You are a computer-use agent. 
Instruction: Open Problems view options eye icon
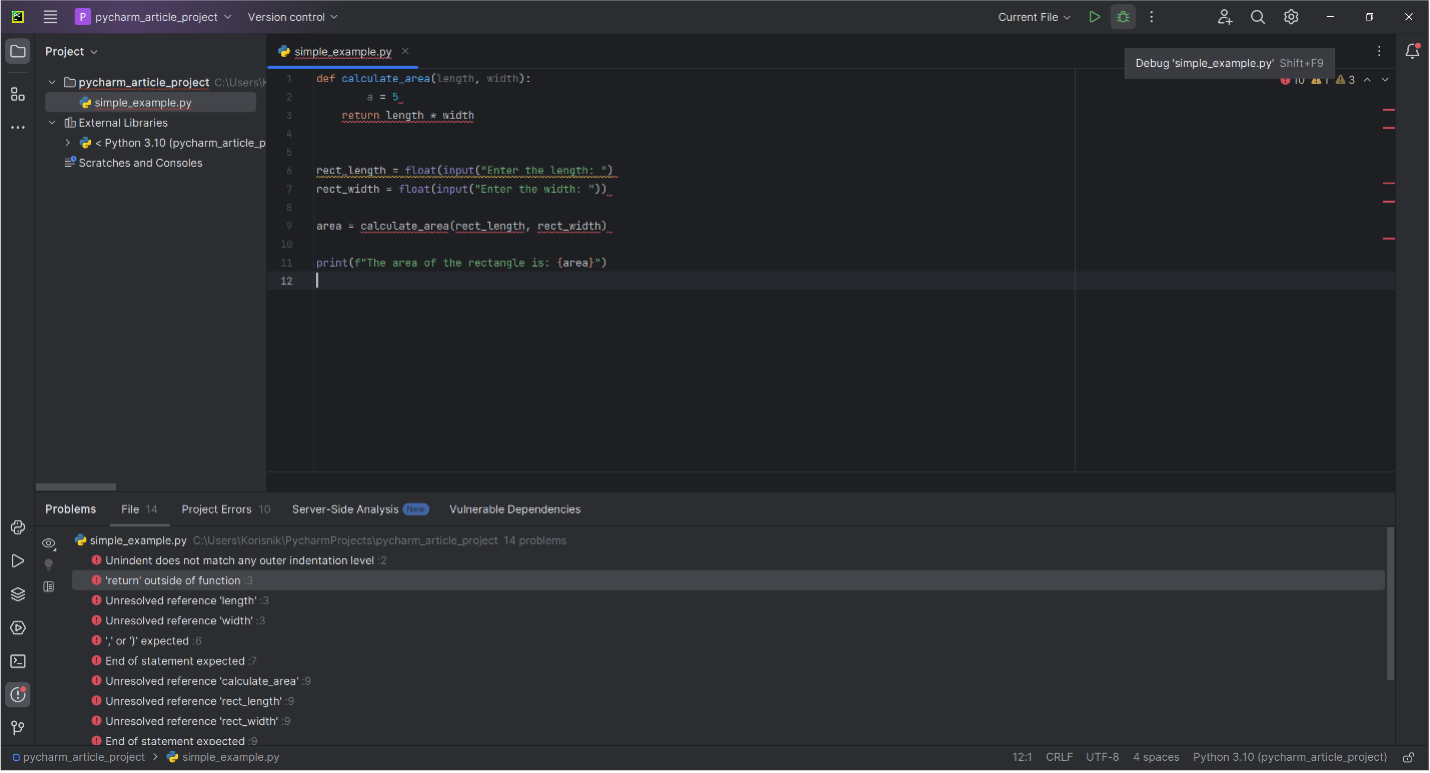pyautogui.click(x=48, y=543)
